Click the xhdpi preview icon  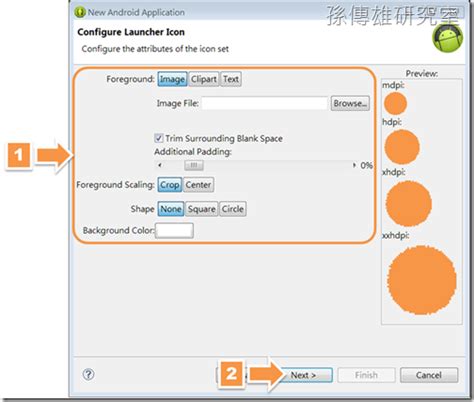(x=409, y=203)
